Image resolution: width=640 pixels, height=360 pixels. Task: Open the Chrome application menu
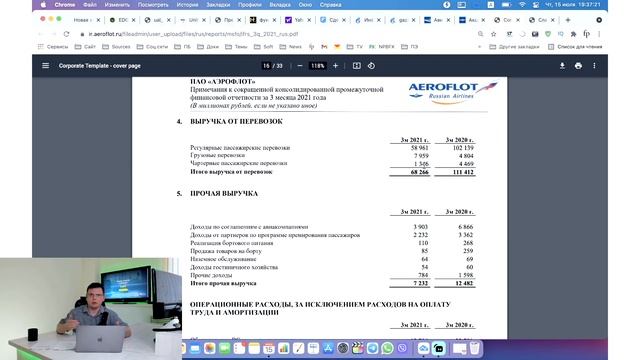point(64,4)
